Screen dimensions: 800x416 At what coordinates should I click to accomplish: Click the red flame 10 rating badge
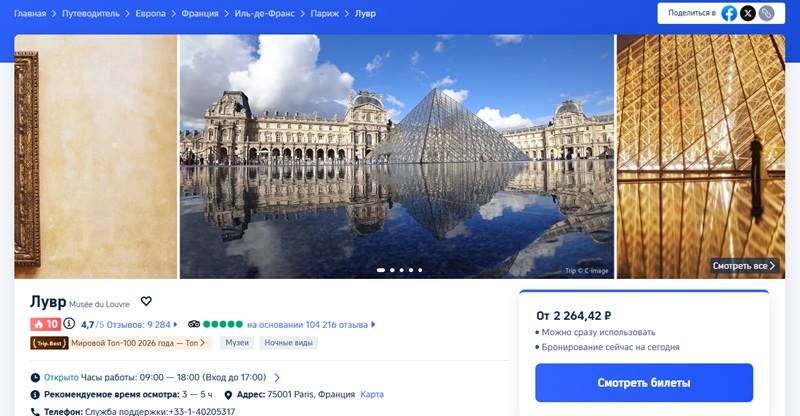(45, 324)
